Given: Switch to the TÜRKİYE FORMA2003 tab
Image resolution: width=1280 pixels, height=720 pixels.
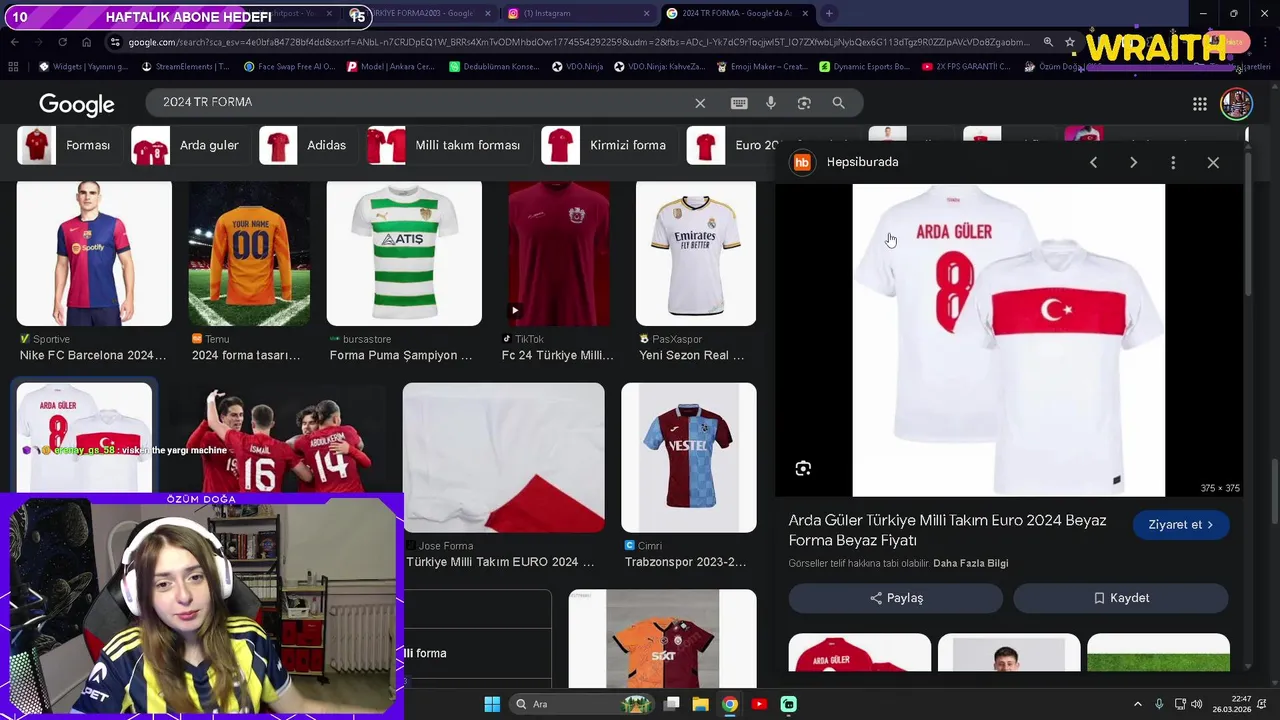Looking at the screenshot, I should [420, 13].
